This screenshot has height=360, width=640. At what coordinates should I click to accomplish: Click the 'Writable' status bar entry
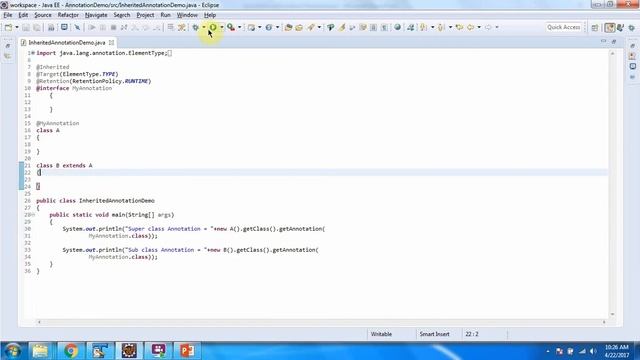click(x=381, y=334)
